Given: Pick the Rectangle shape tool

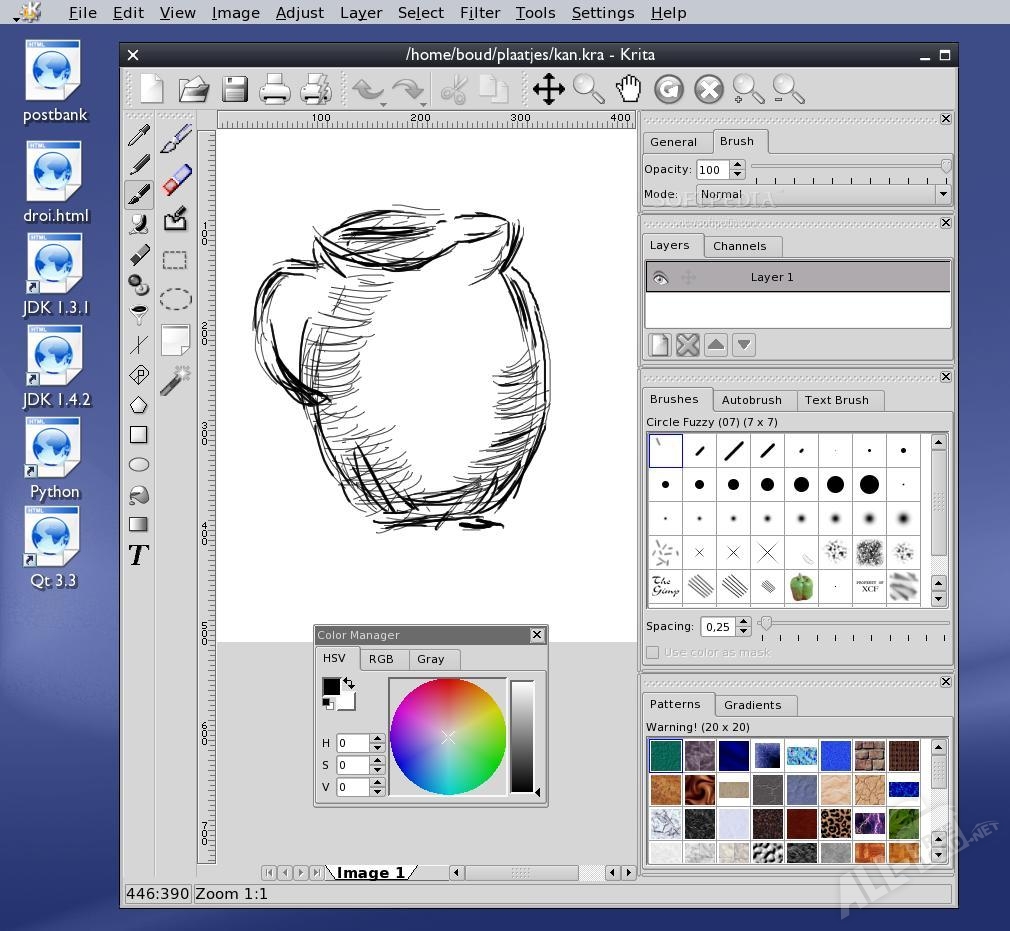Looking at the screenshot, I should pos(139,435).
